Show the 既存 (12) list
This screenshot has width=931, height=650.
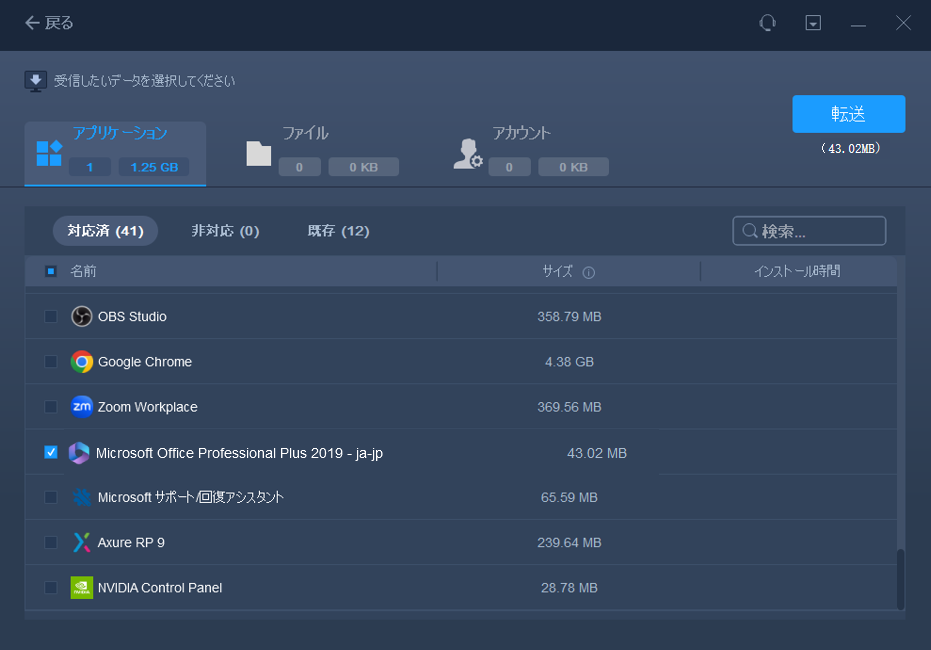(338, 231)
